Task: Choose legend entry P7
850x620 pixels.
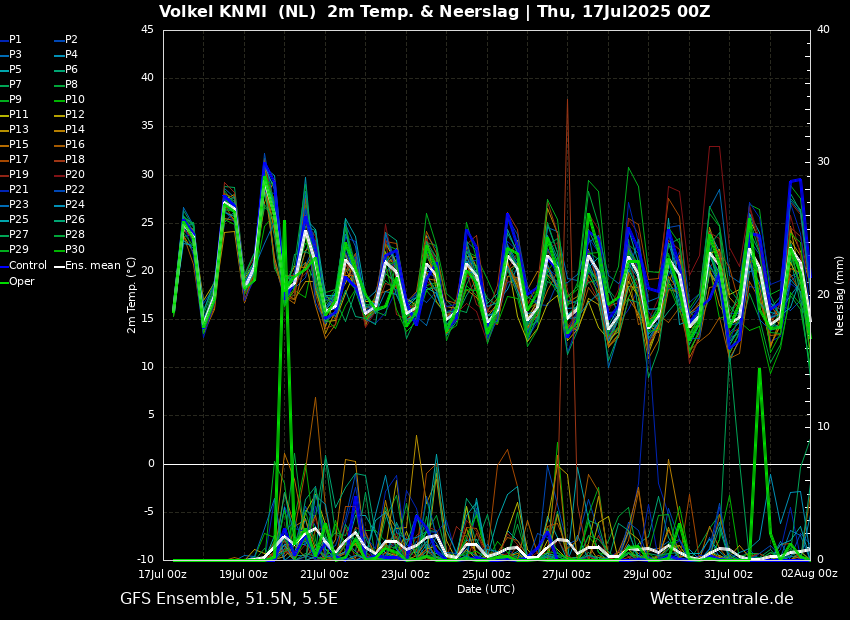Action: point(15,85)
